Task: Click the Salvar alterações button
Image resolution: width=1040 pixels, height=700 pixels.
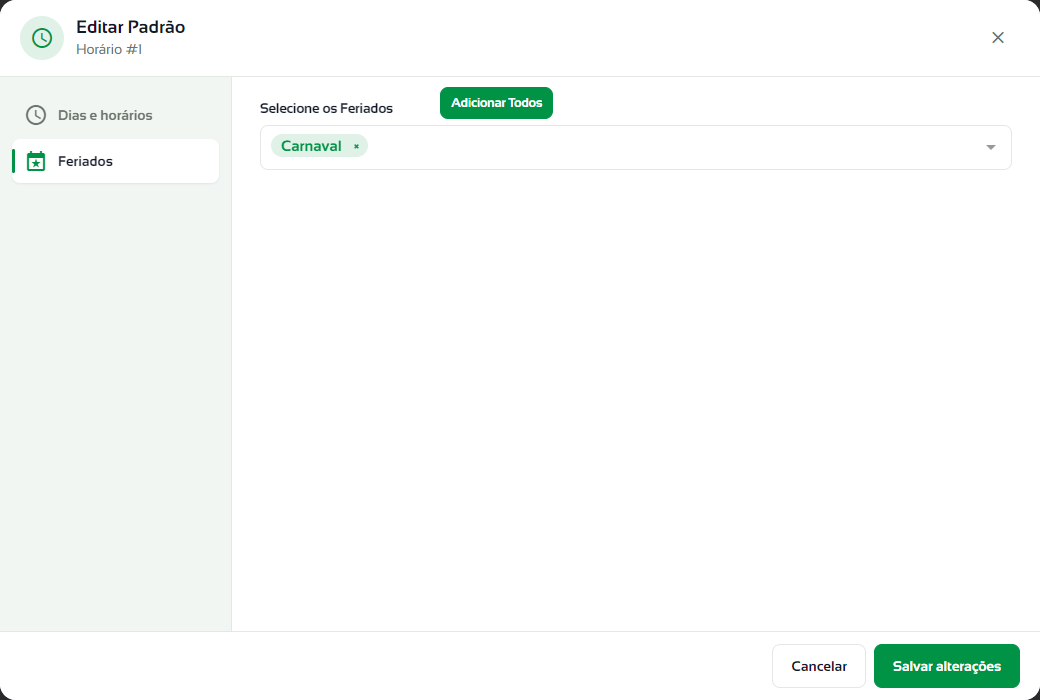Action: click(x=946, y=665)
